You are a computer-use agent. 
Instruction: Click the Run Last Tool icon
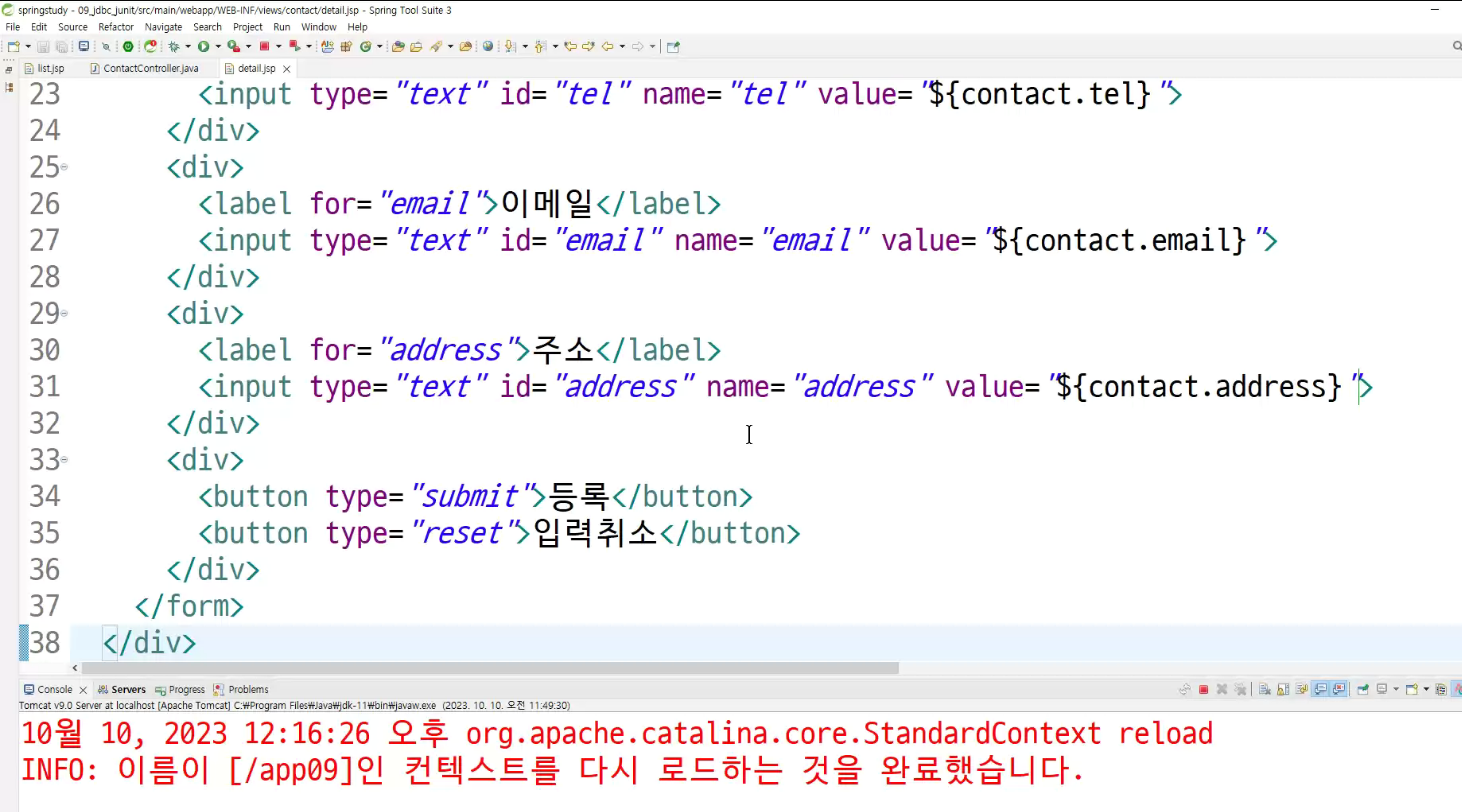(x=234, y=46)
